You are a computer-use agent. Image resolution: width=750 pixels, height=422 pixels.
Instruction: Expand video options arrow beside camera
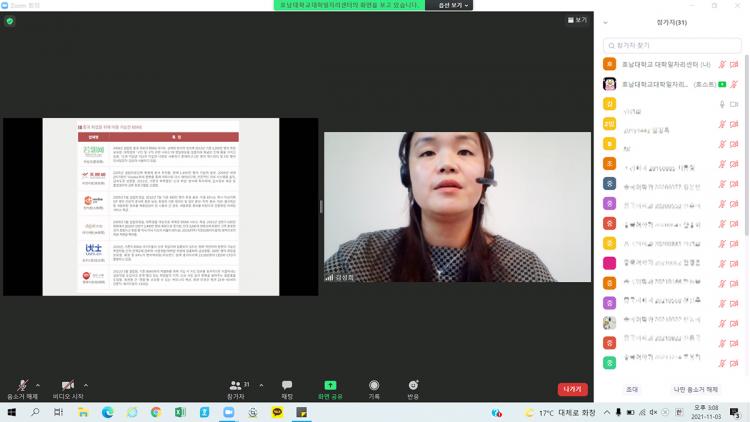click(86, 385)
